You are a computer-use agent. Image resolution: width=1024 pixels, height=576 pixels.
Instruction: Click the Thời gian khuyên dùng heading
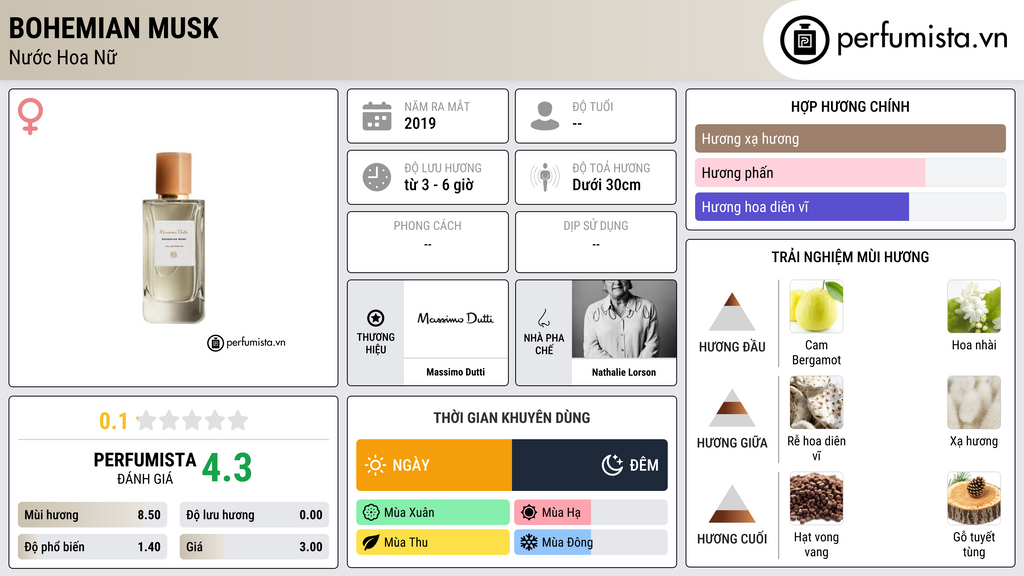coord(512,418)
